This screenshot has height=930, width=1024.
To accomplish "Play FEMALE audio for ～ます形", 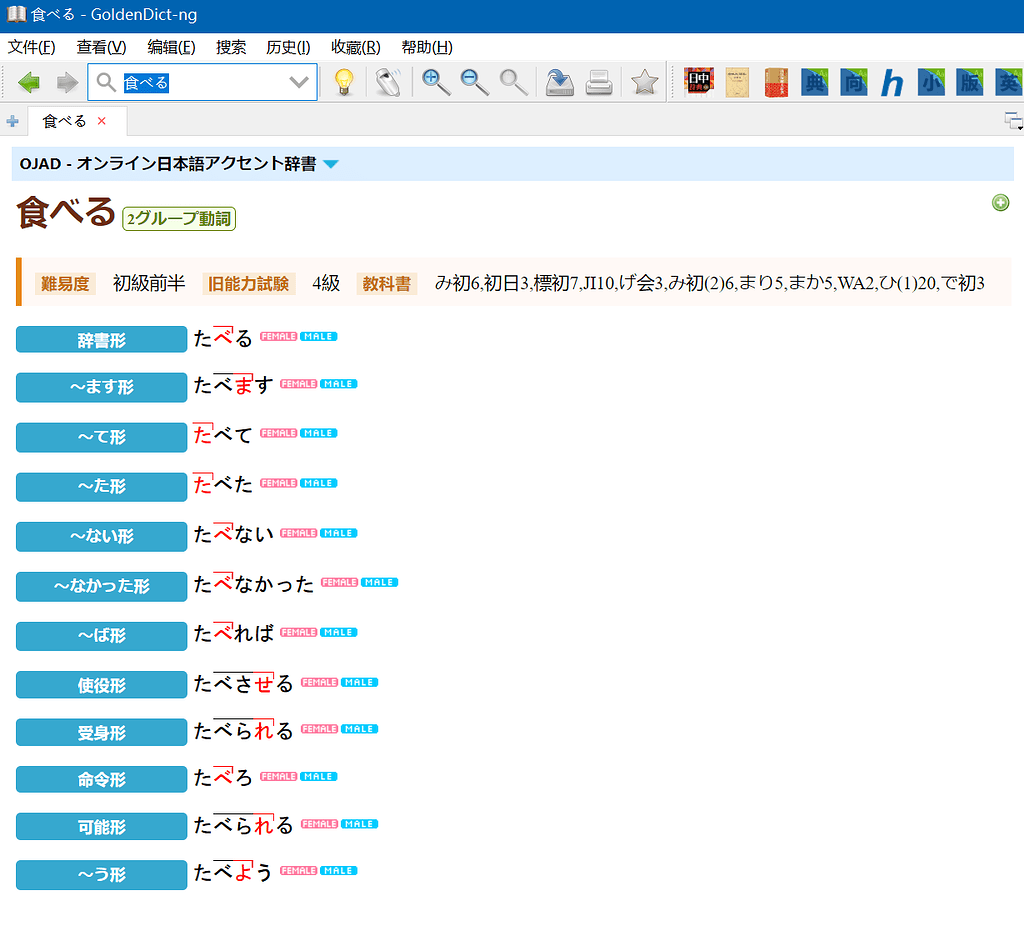I will pos(298,384).
